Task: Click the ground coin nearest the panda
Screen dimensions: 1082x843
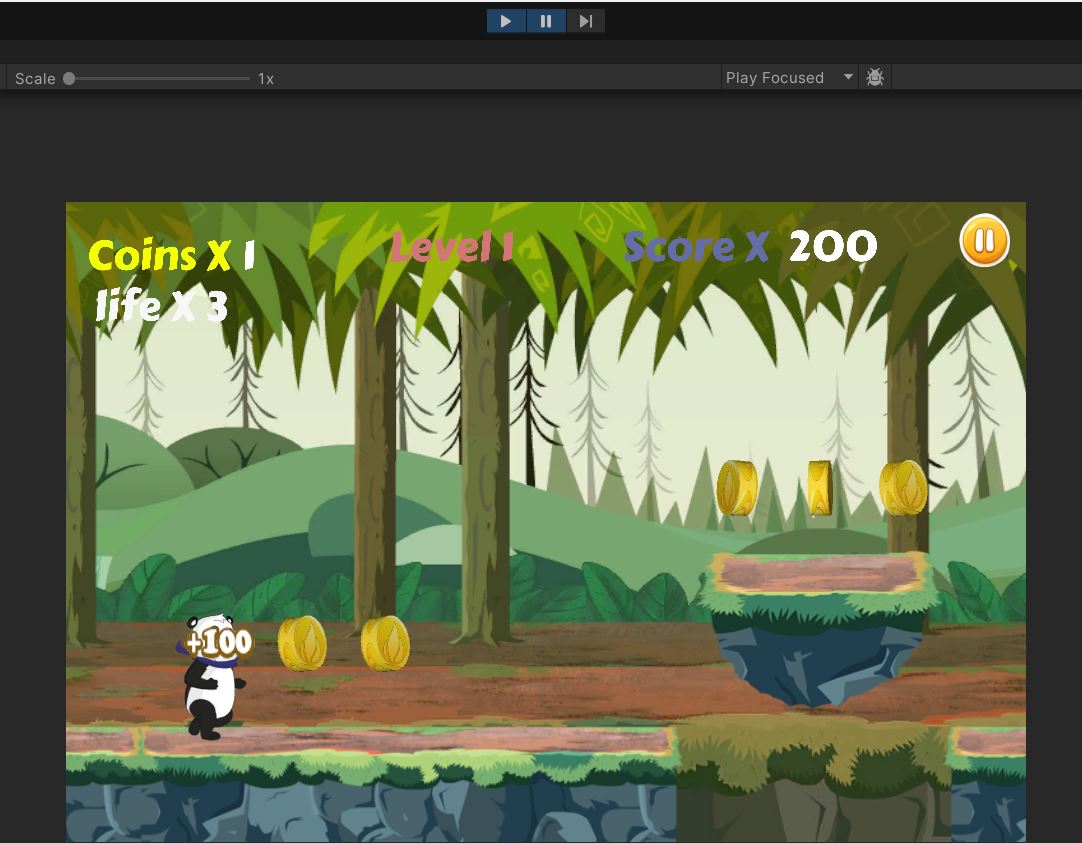Action: (x=302, y=643)
